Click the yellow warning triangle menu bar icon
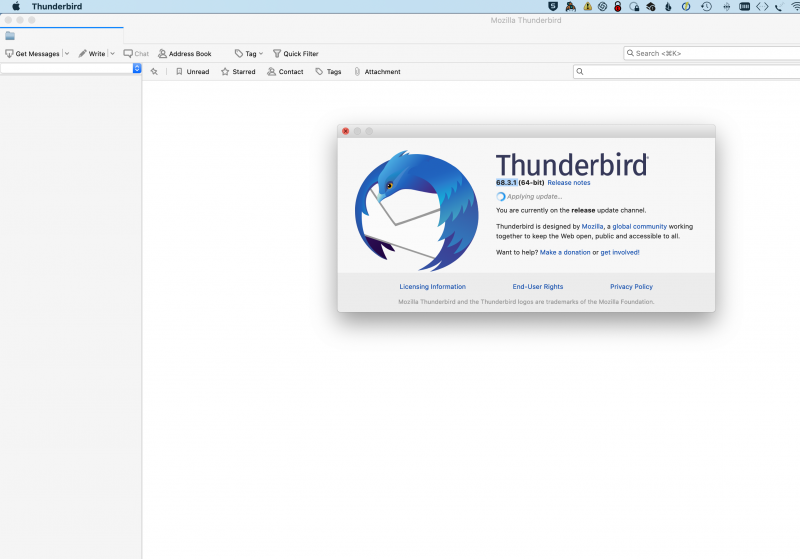Image resolution: width=800 pixels, height=559 pixels. coord(587,7)
